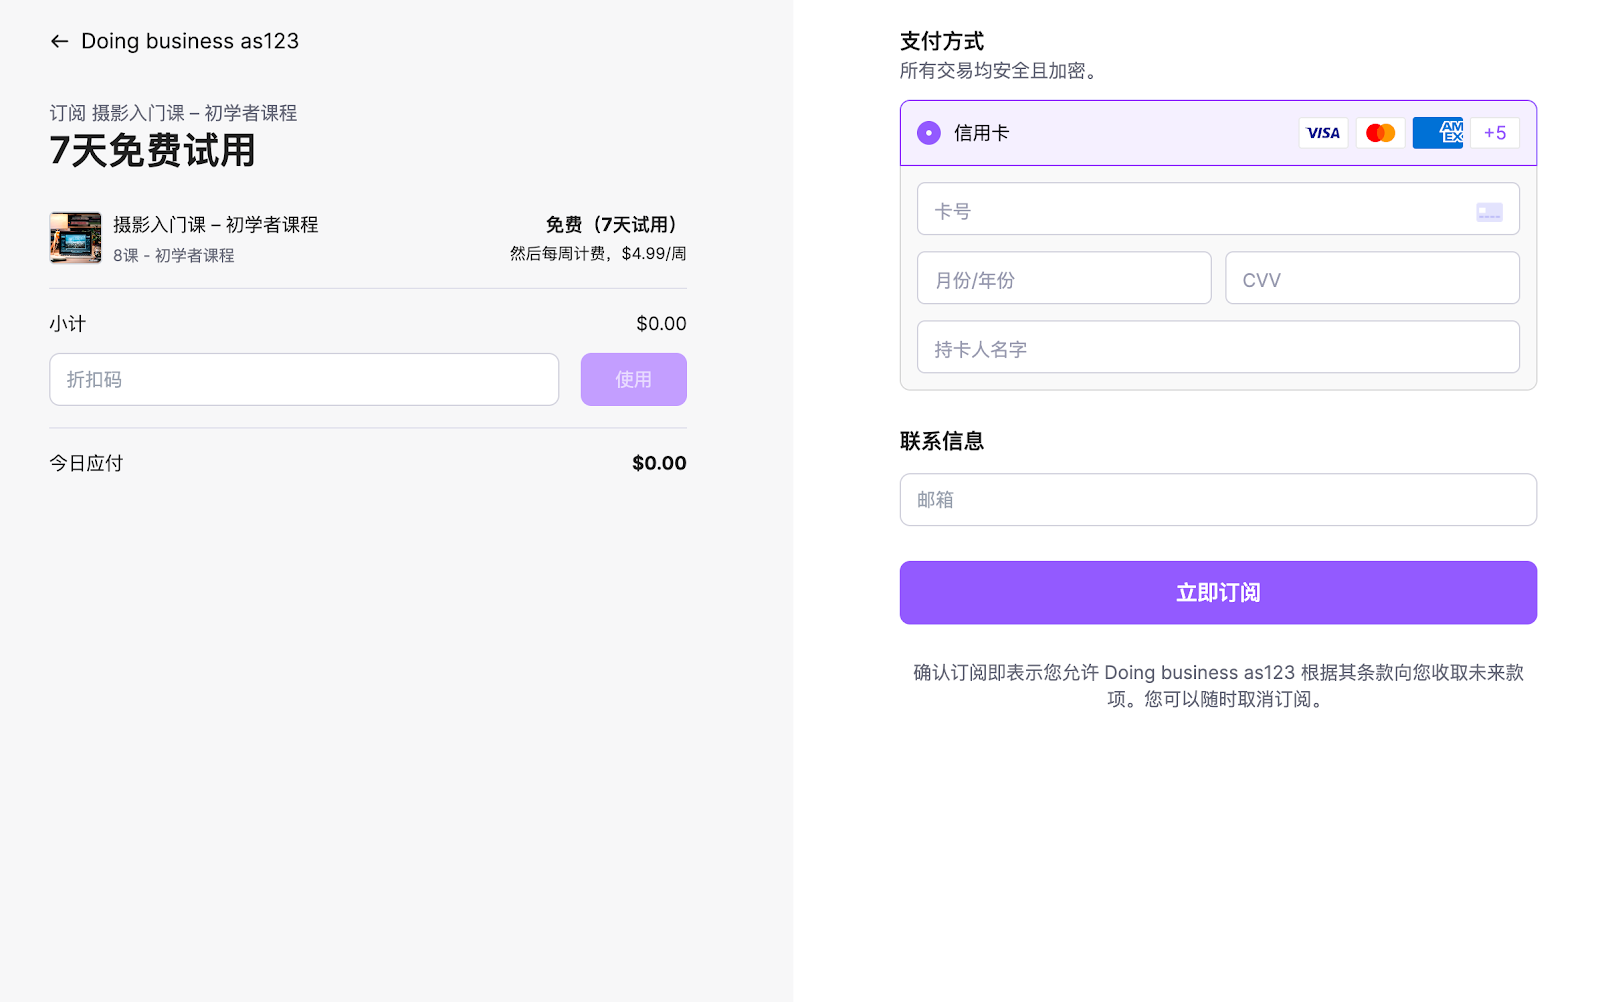Select the CVV input field
Viewport: 1600px width, 1002px height.
tap(1371, 278)
